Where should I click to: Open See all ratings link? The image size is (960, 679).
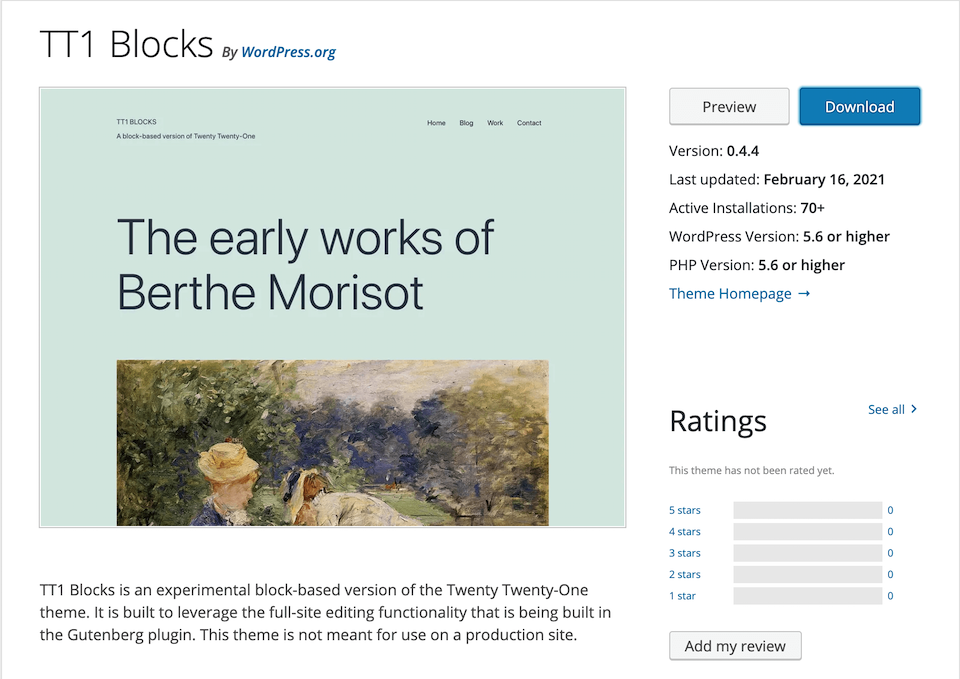point(886,409)
